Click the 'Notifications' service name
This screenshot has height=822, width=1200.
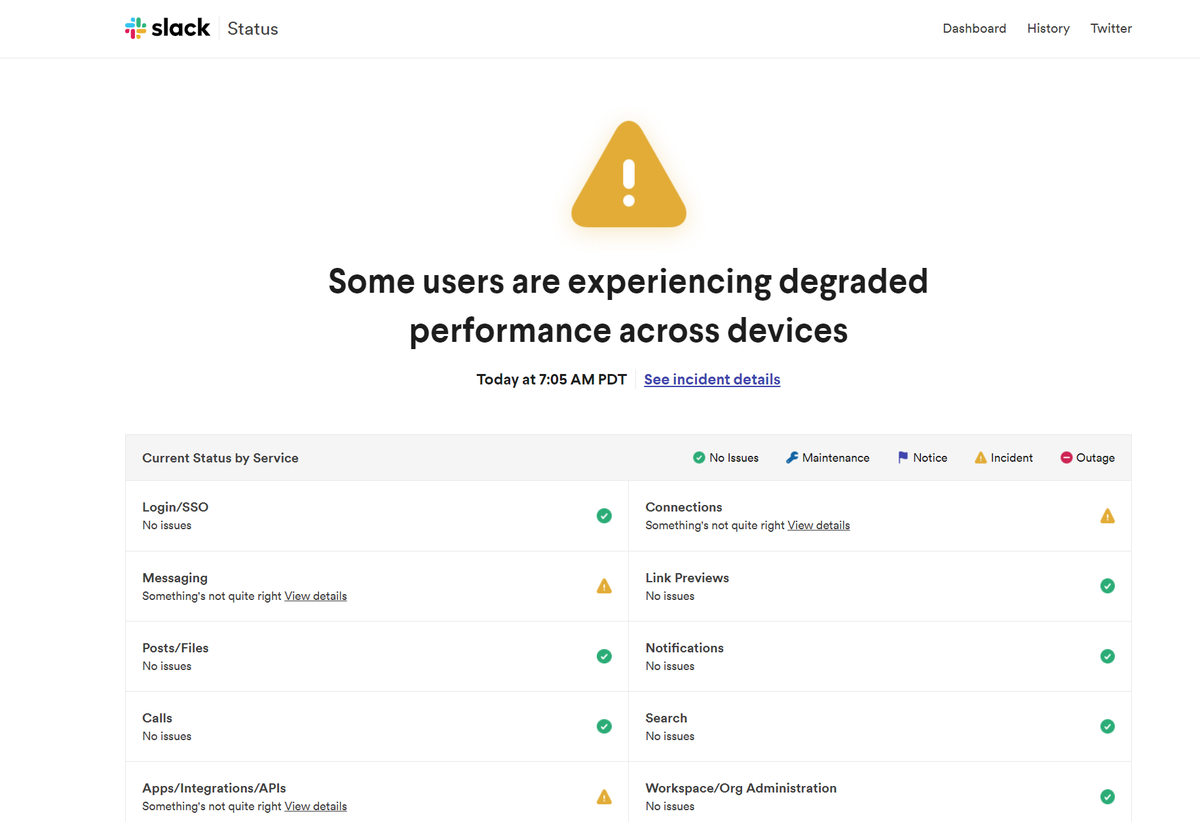tap(684, 648)
